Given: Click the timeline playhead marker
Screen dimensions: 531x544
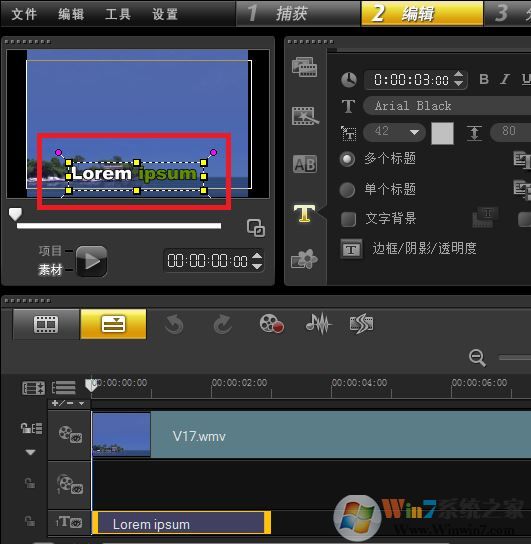Looking at the screenshot, I should pos(91,385).
